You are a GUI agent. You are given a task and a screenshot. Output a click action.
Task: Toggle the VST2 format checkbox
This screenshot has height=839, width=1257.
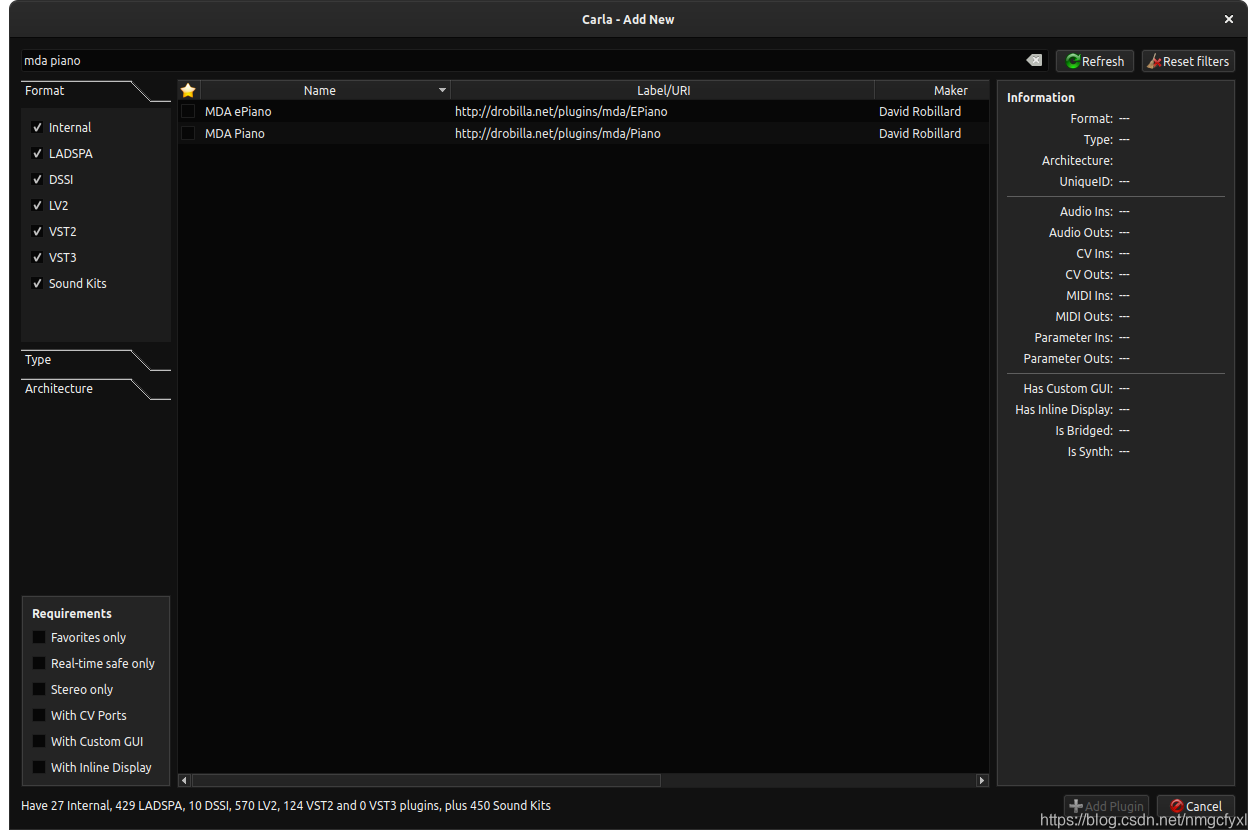[x=37, y=232]
